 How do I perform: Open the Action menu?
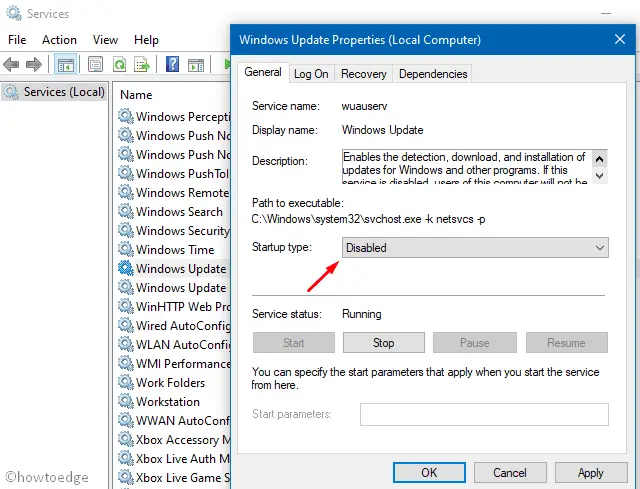click(59, 40)
